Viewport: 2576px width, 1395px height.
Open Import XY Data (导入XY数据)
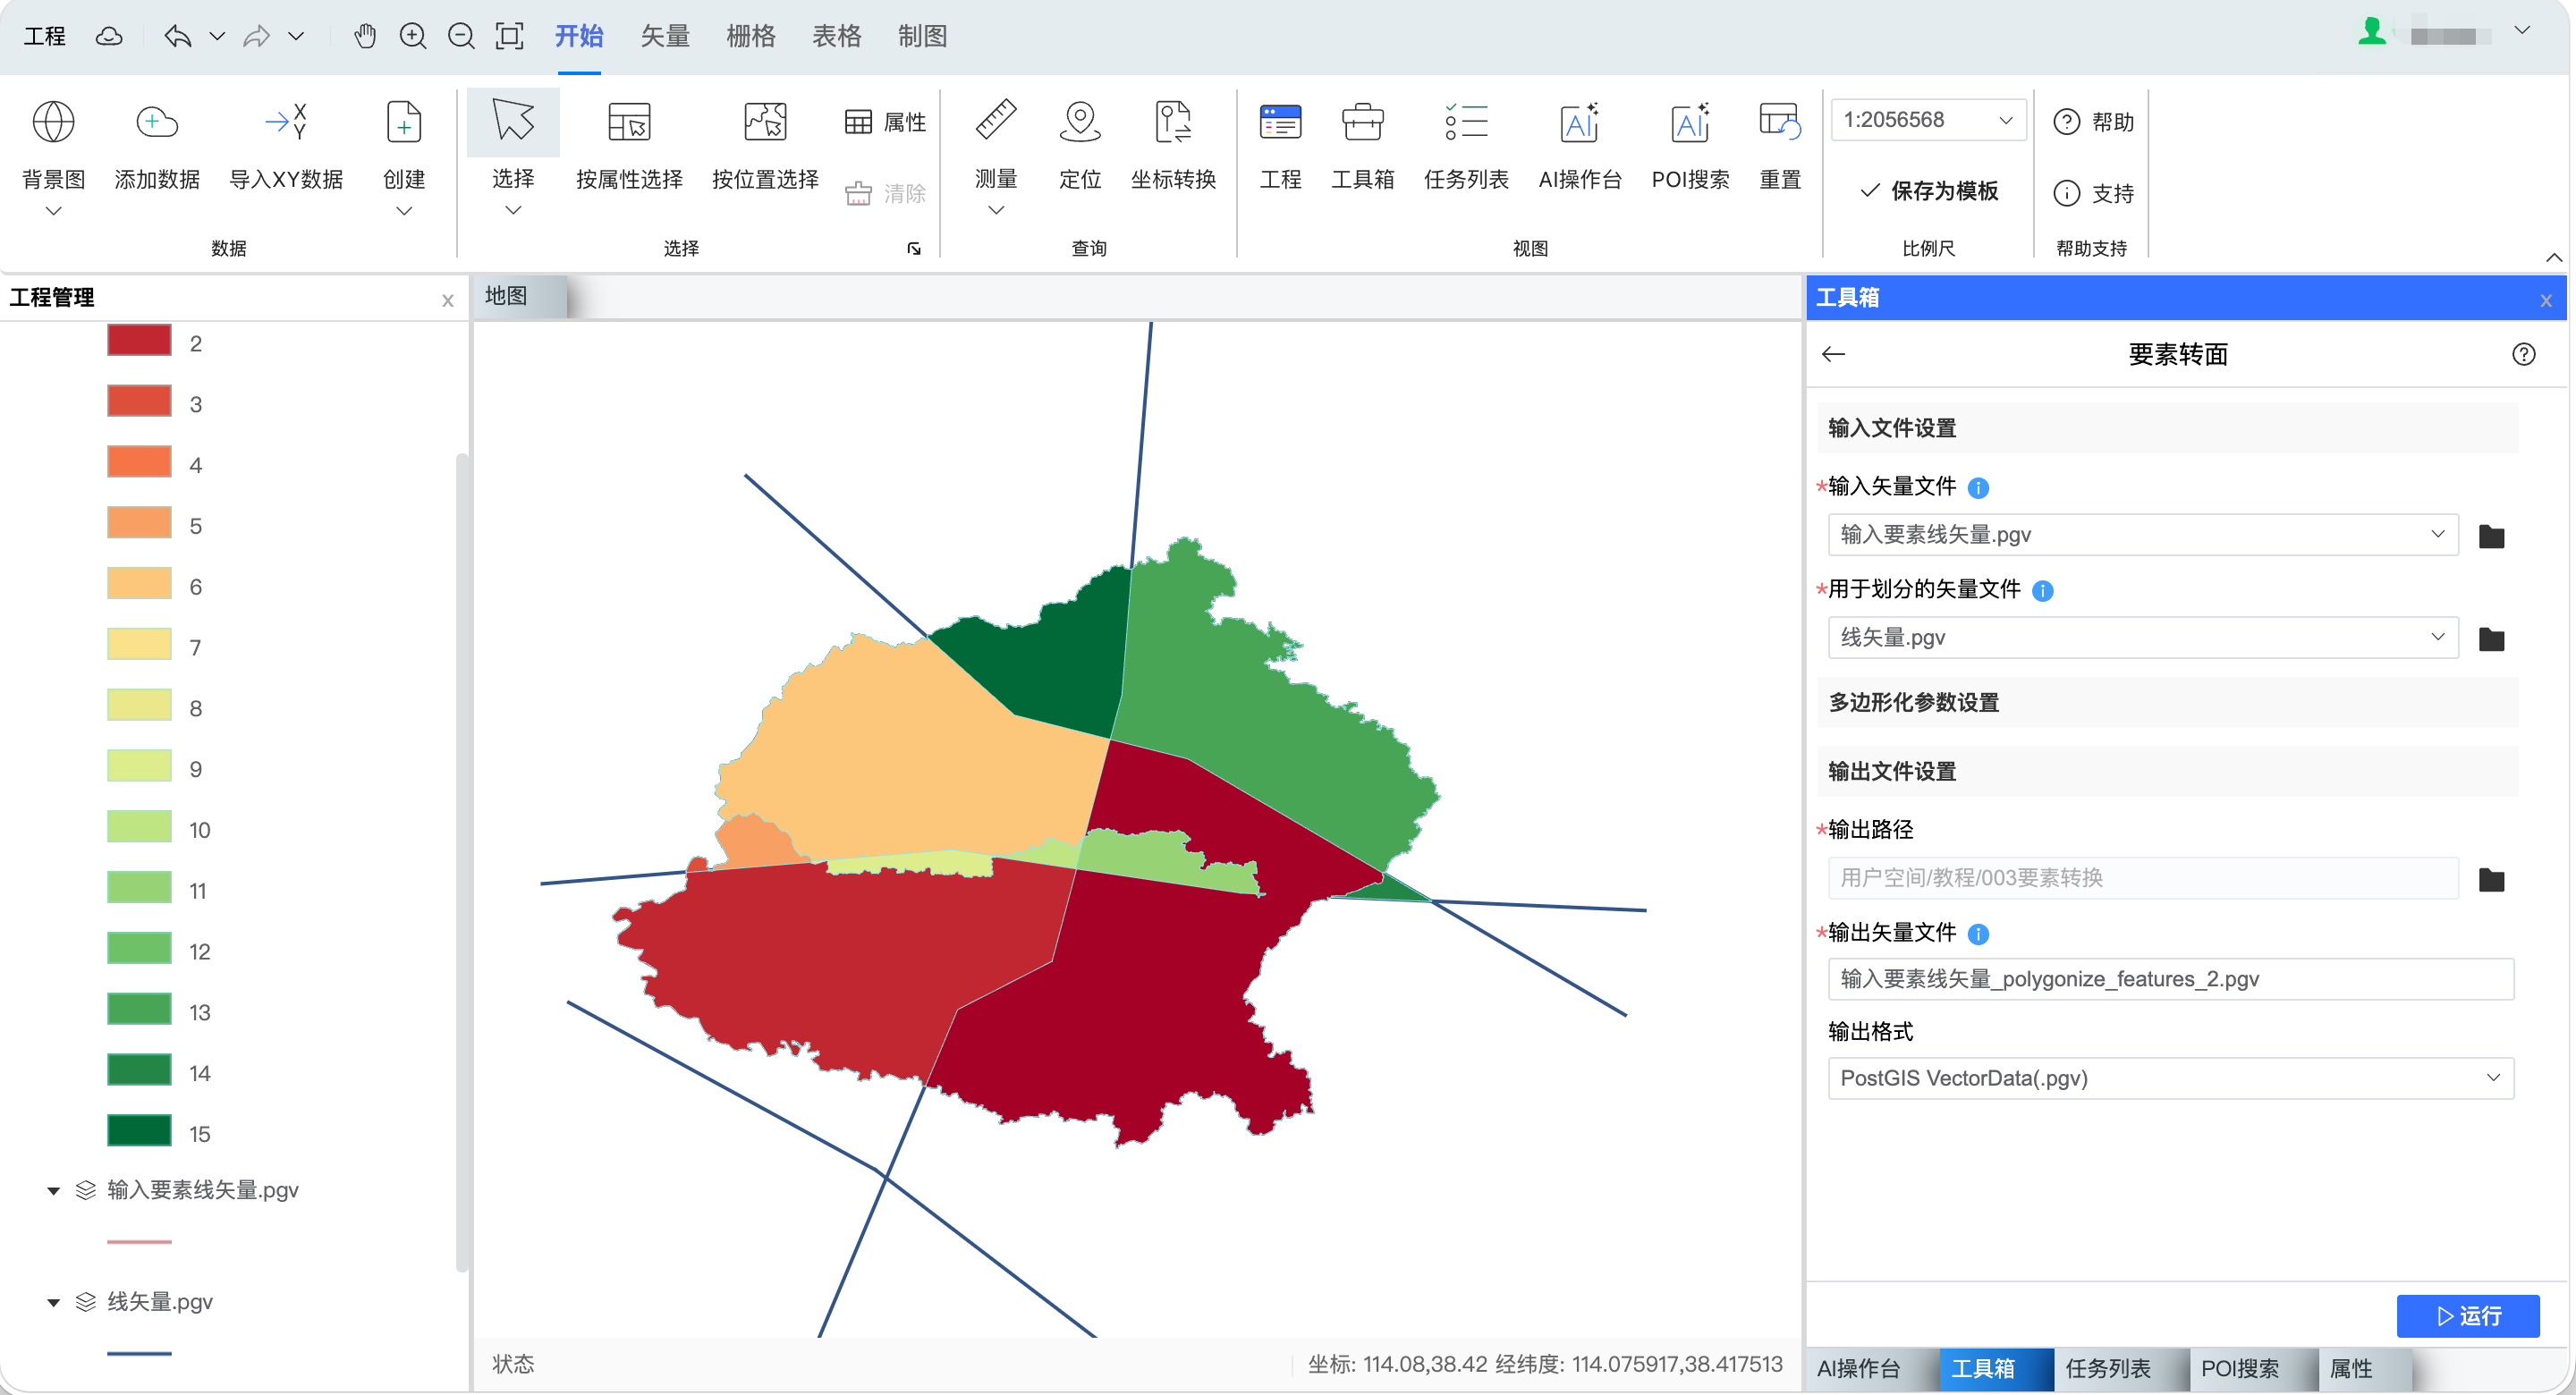(286, 123)
